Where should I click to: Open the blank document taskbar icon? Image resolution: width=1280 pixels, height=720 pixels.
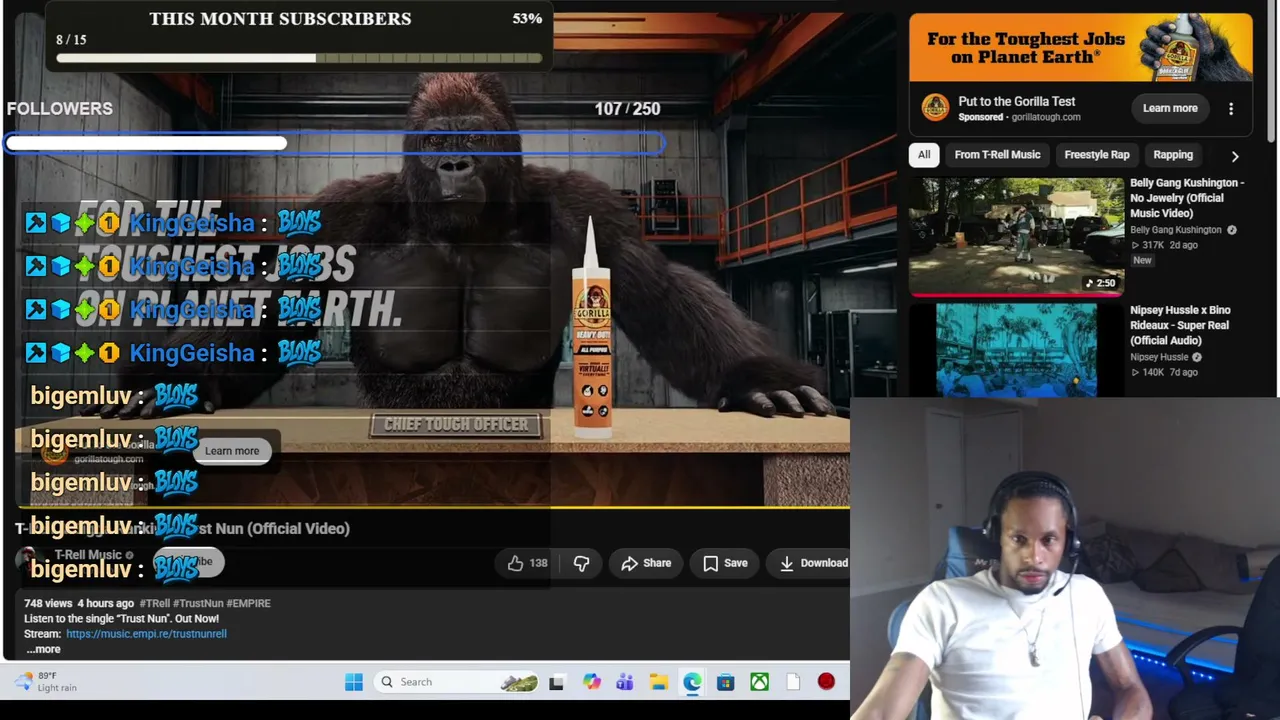[793, 682]
